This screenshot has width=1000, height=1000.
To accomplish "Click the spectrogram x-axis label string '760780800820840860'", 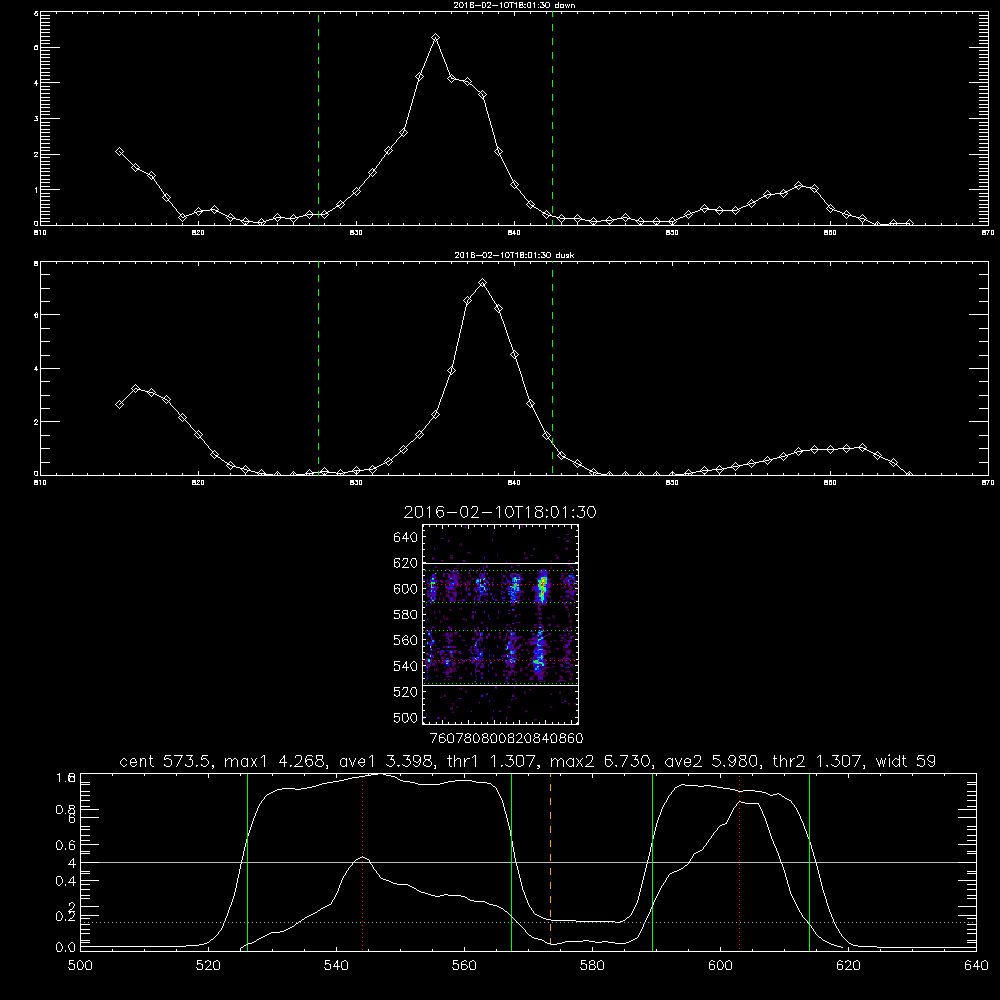I will pos(506,739).
